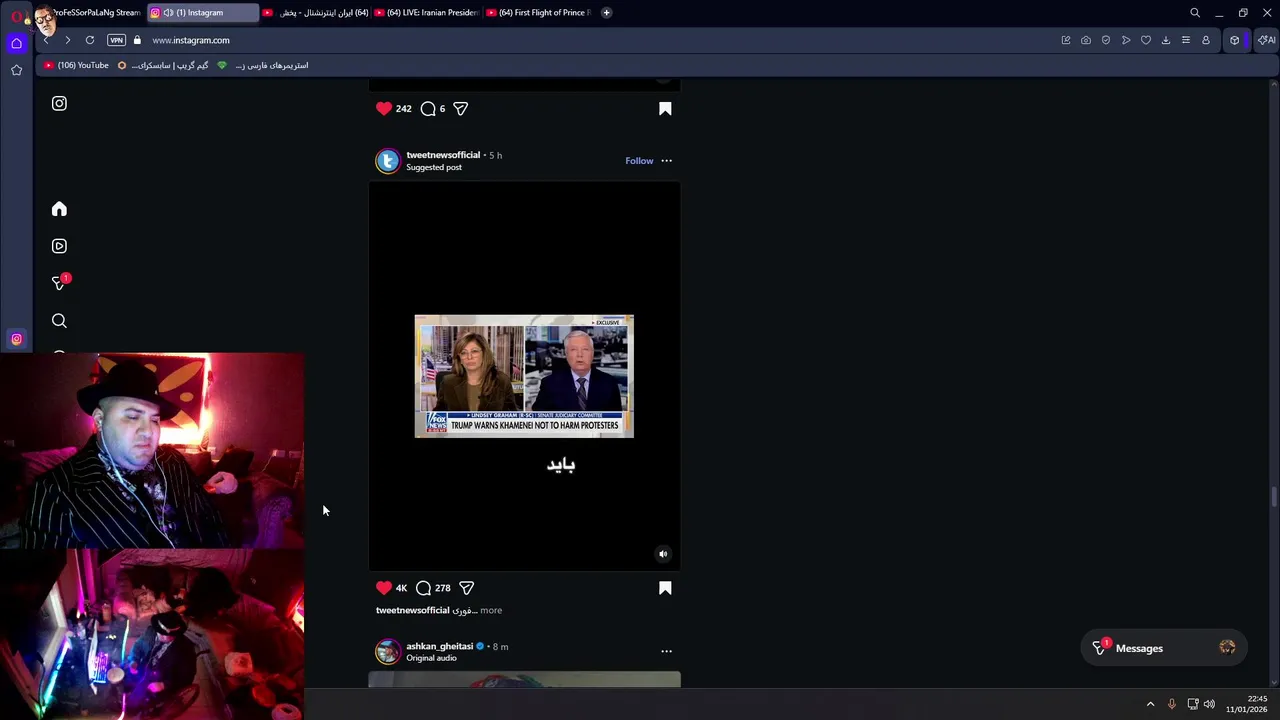This screenshot has height=720, width=1280.
Task: Open ashkan_gheitasi avatar
Action: tap(387, 652)
